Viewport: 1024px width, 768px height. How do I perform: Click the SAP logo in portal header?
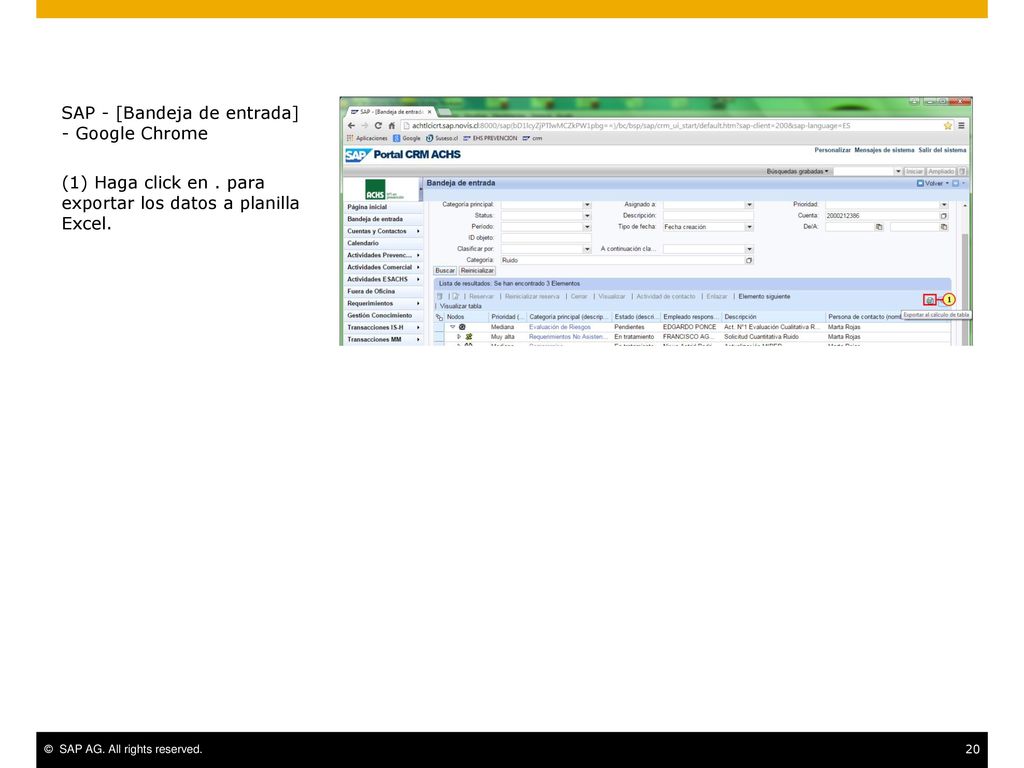pos(358,155)
